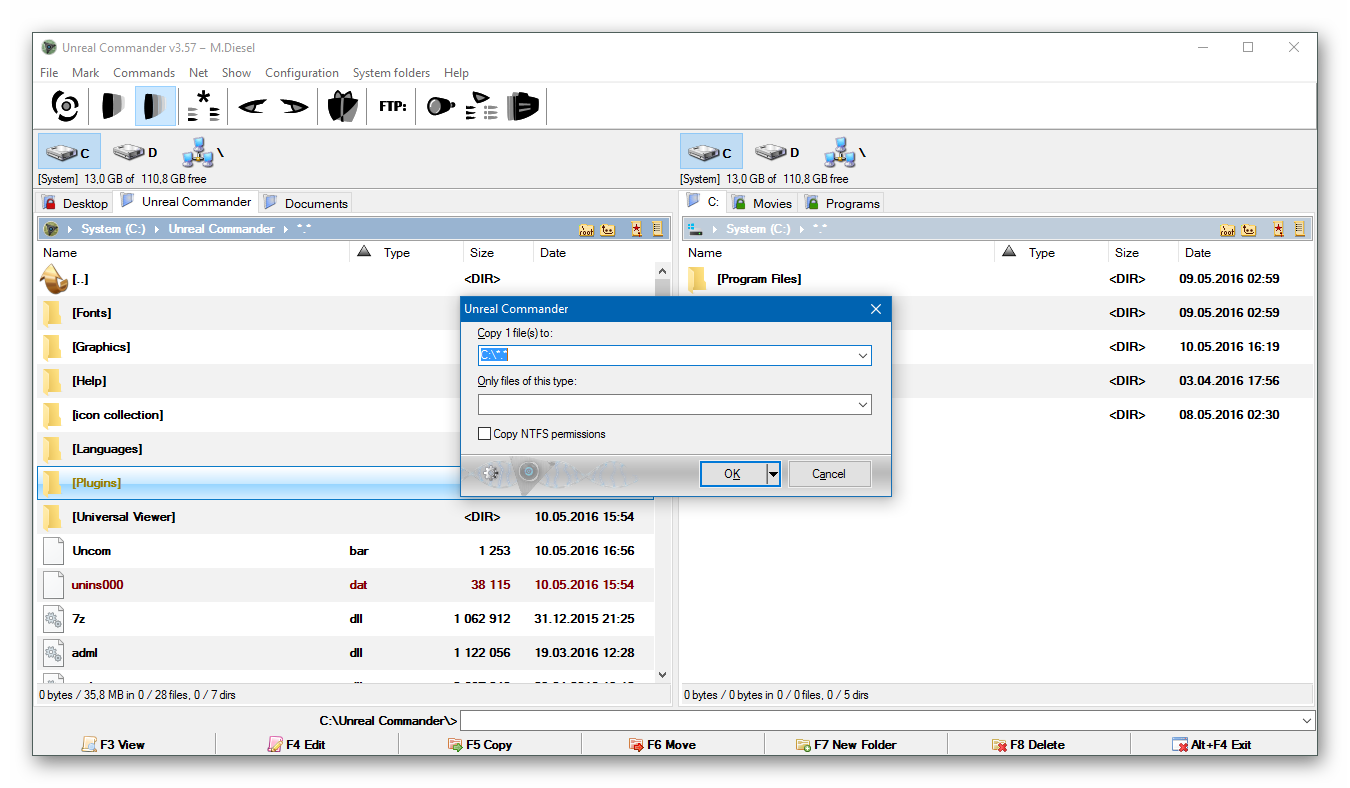The image size is (1350, 788).
Task: Select the unins000 file row
Action: 346,585
